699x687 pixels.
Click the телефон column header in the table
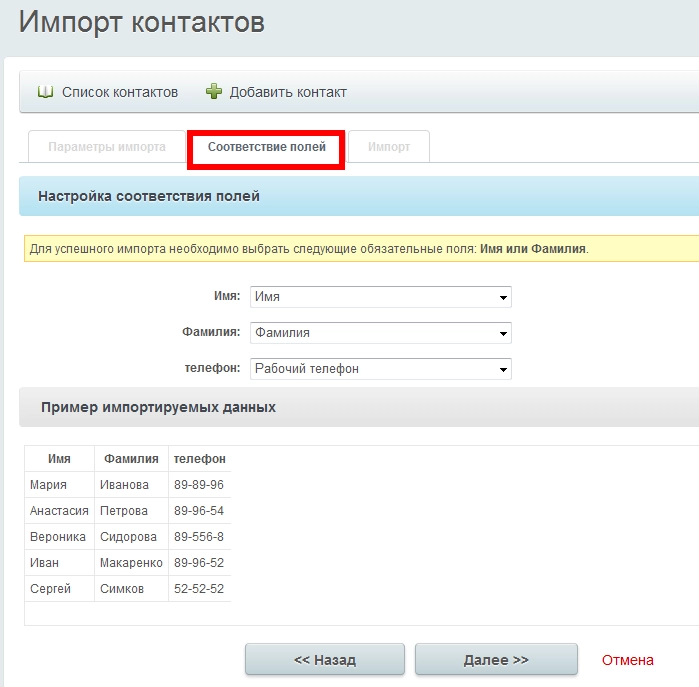coord(200,459)
